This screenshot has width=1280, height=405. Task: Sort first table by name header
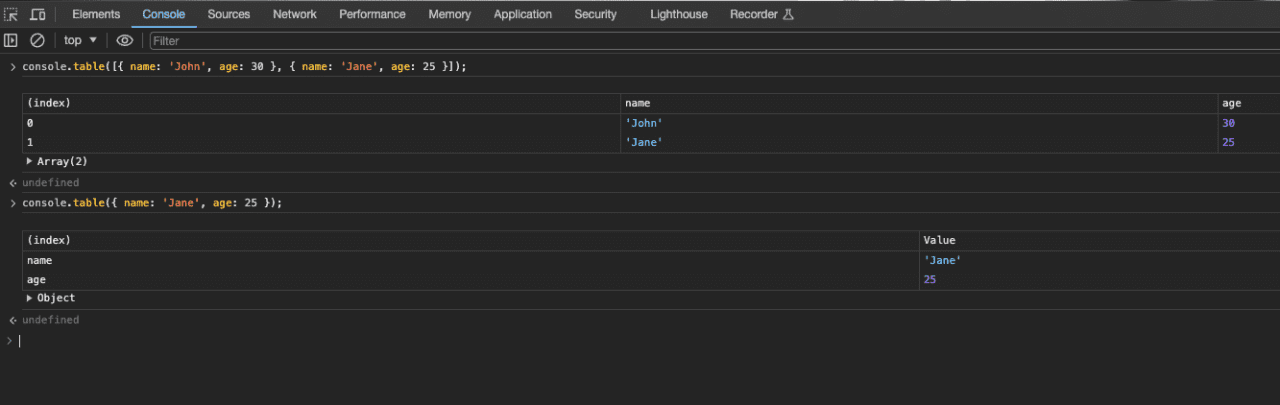[919, 103]
